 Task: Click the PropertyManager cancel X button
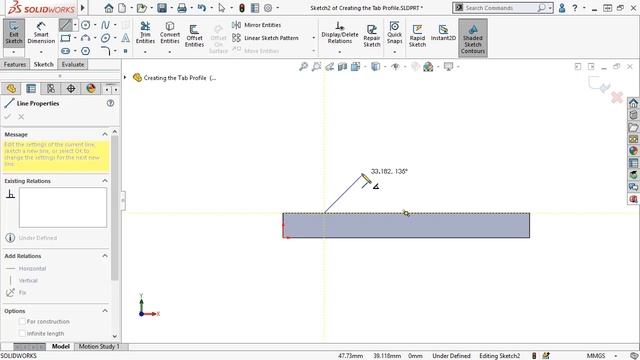click(x=21, y=117)
